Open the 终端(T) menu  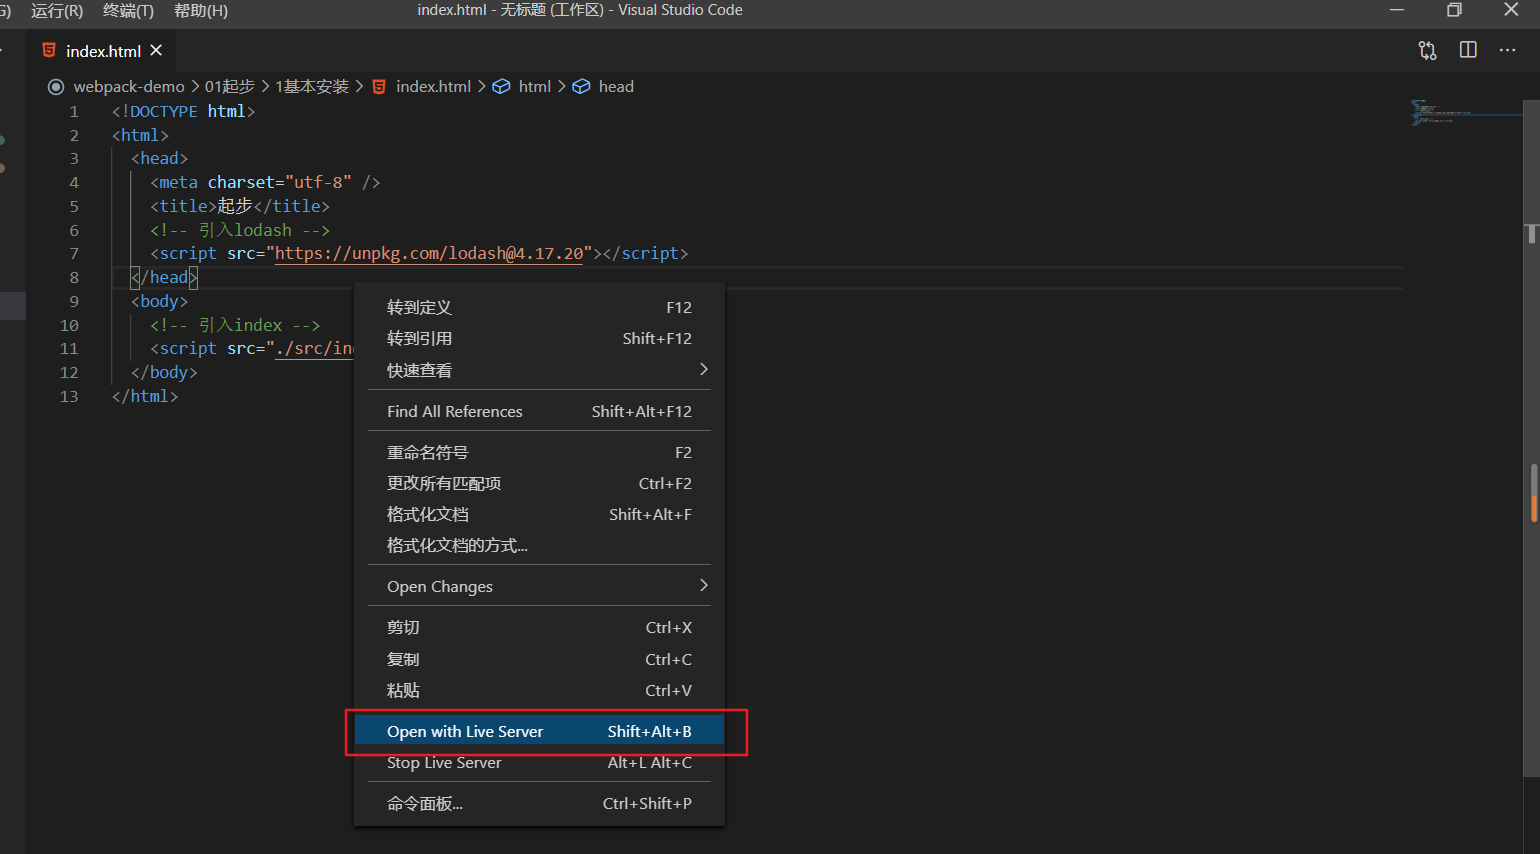pyautogui.click(x=128, y=10)
